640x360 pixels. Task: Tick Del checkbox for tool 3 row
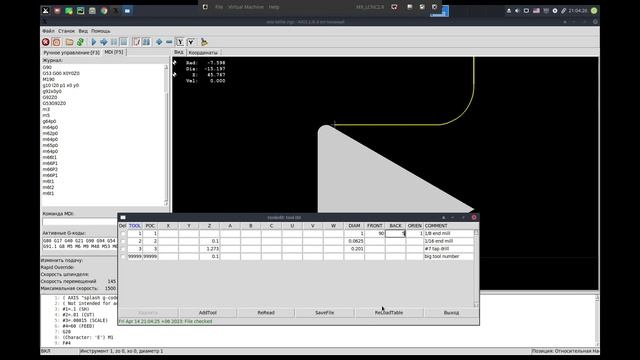[x=123, y=249]
